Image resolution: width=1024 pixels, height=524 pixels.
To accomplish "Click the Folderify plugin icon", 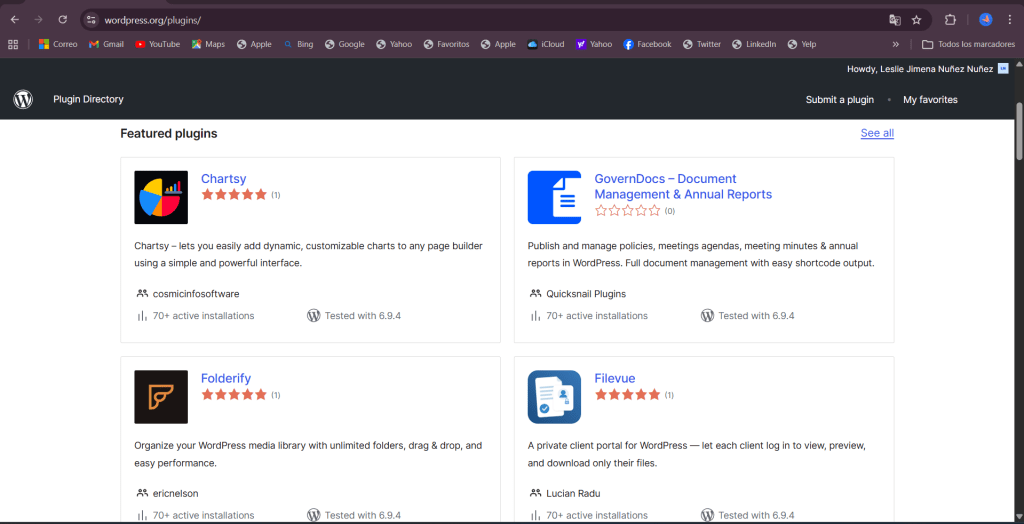I will click(x=161, y=397).
